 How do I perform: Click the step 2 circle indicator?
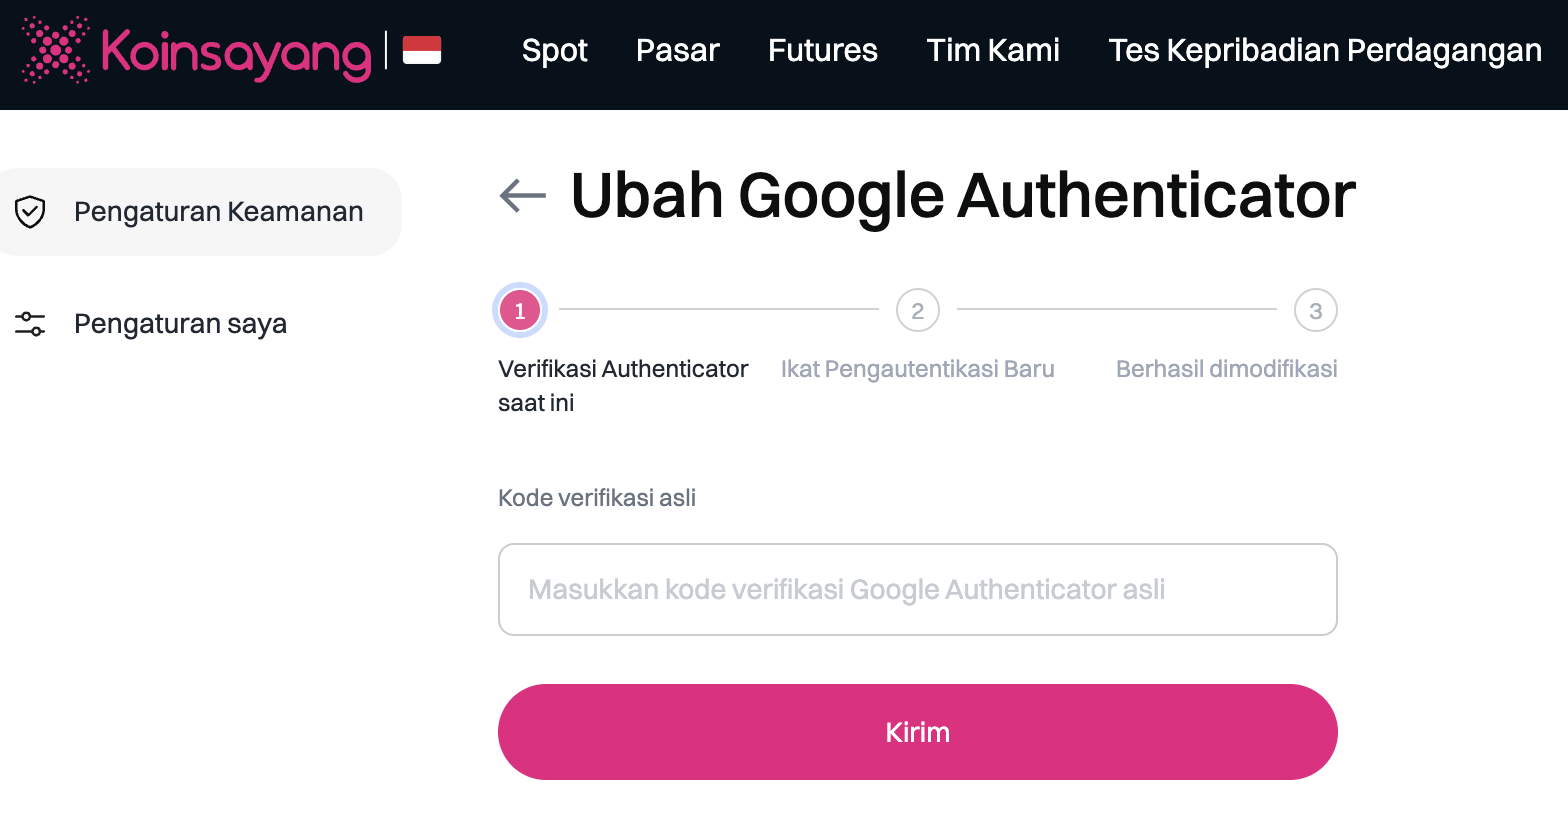click(917, 311)
